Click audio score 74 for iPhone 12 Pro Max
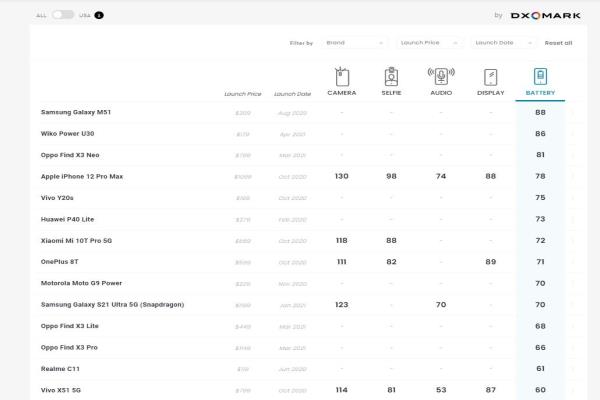 coord(441,176)
